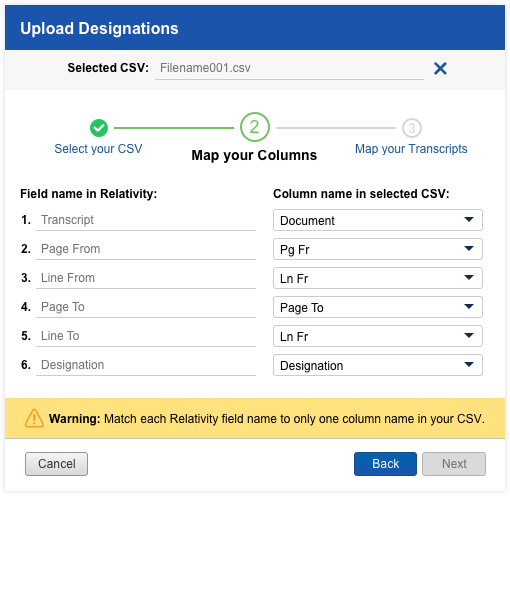Click the Back button
This screenshot has width=510, height=610.
[x=385, y=464]
